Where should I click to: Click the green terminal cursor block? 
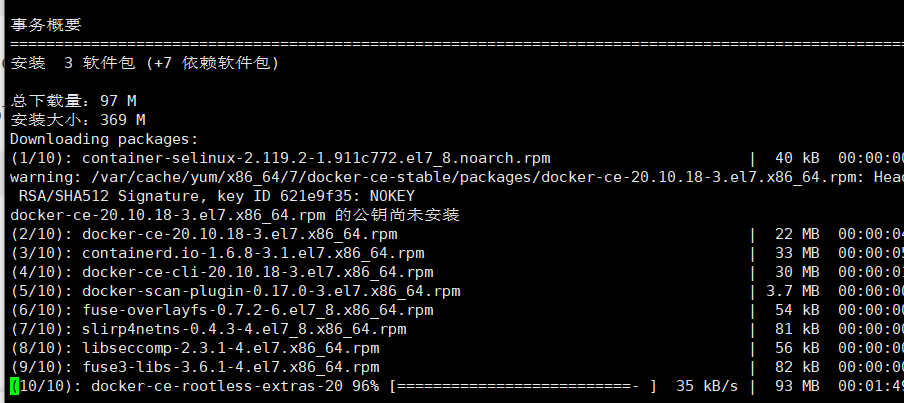click(14, 386)
